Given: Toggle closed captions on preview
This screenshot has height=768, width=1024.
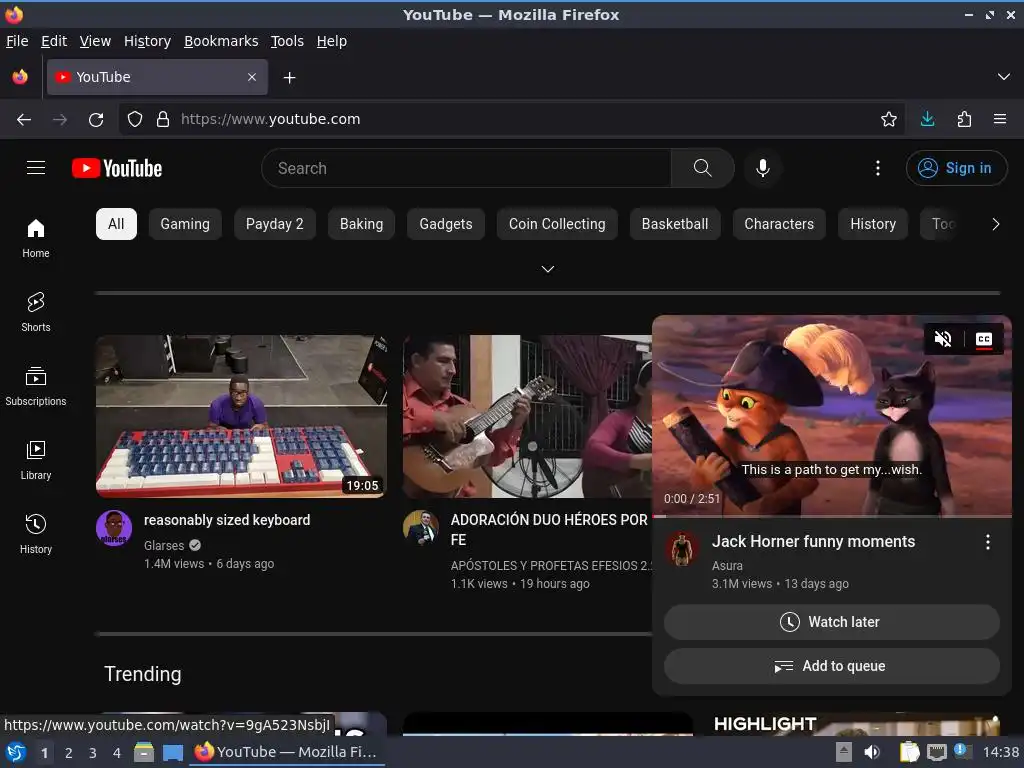Looking at the screenshot, I should (984, 339).
